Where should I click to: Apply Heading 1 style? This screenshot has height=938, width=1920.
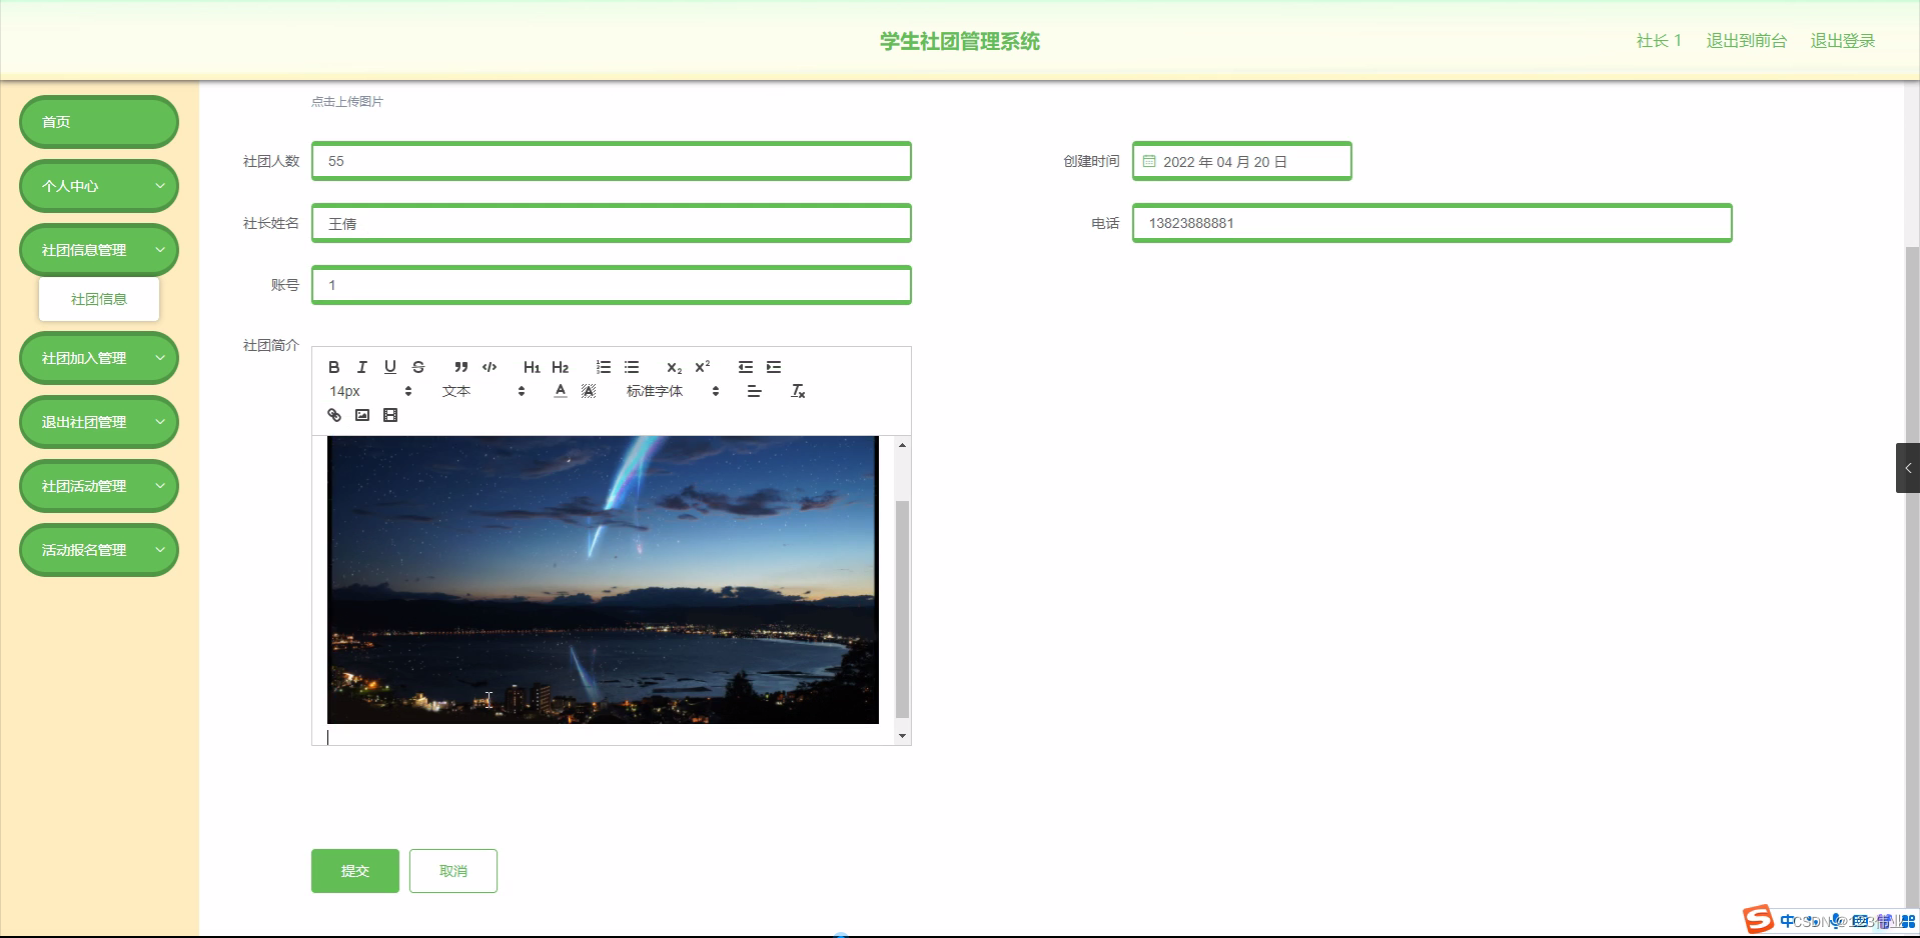pyautogui.click(x=532, y=367)
